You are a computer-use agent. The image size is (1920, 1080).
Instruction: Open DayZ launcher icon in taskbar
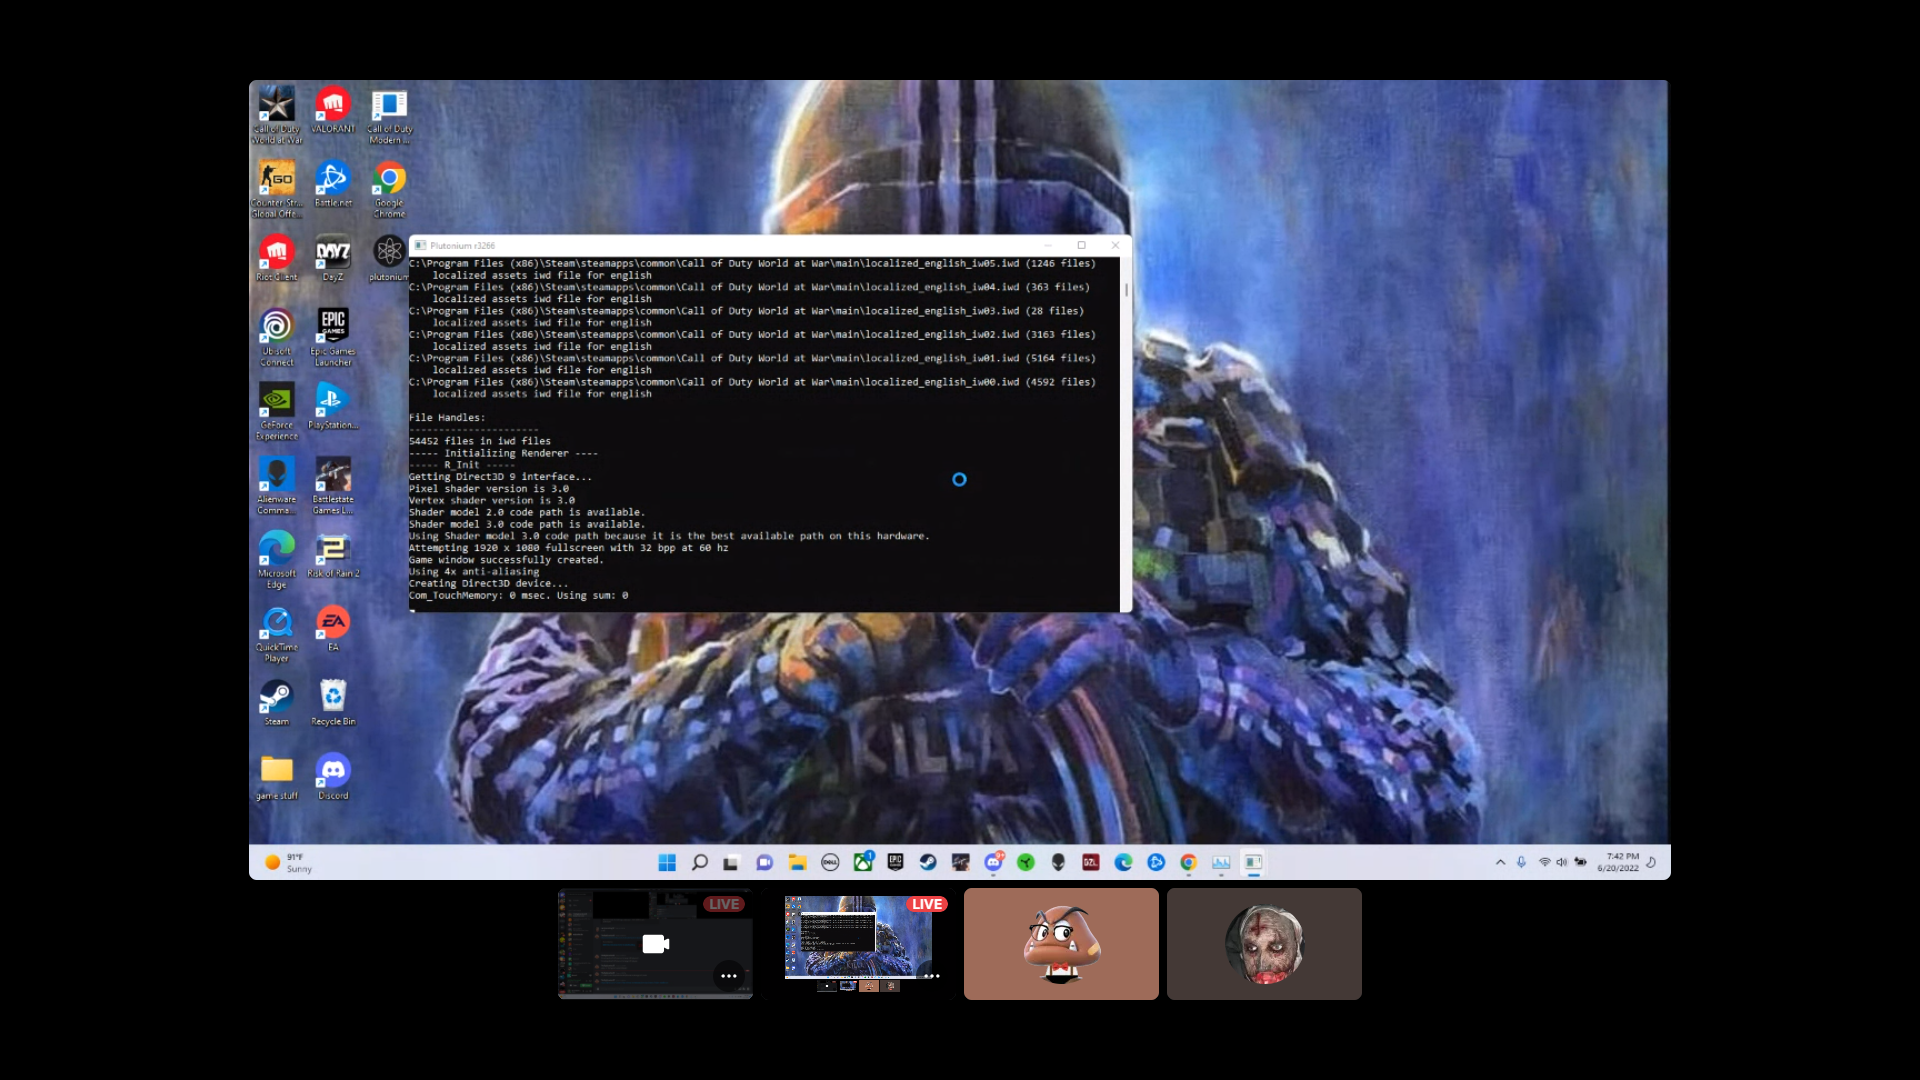pos(1091,862)
